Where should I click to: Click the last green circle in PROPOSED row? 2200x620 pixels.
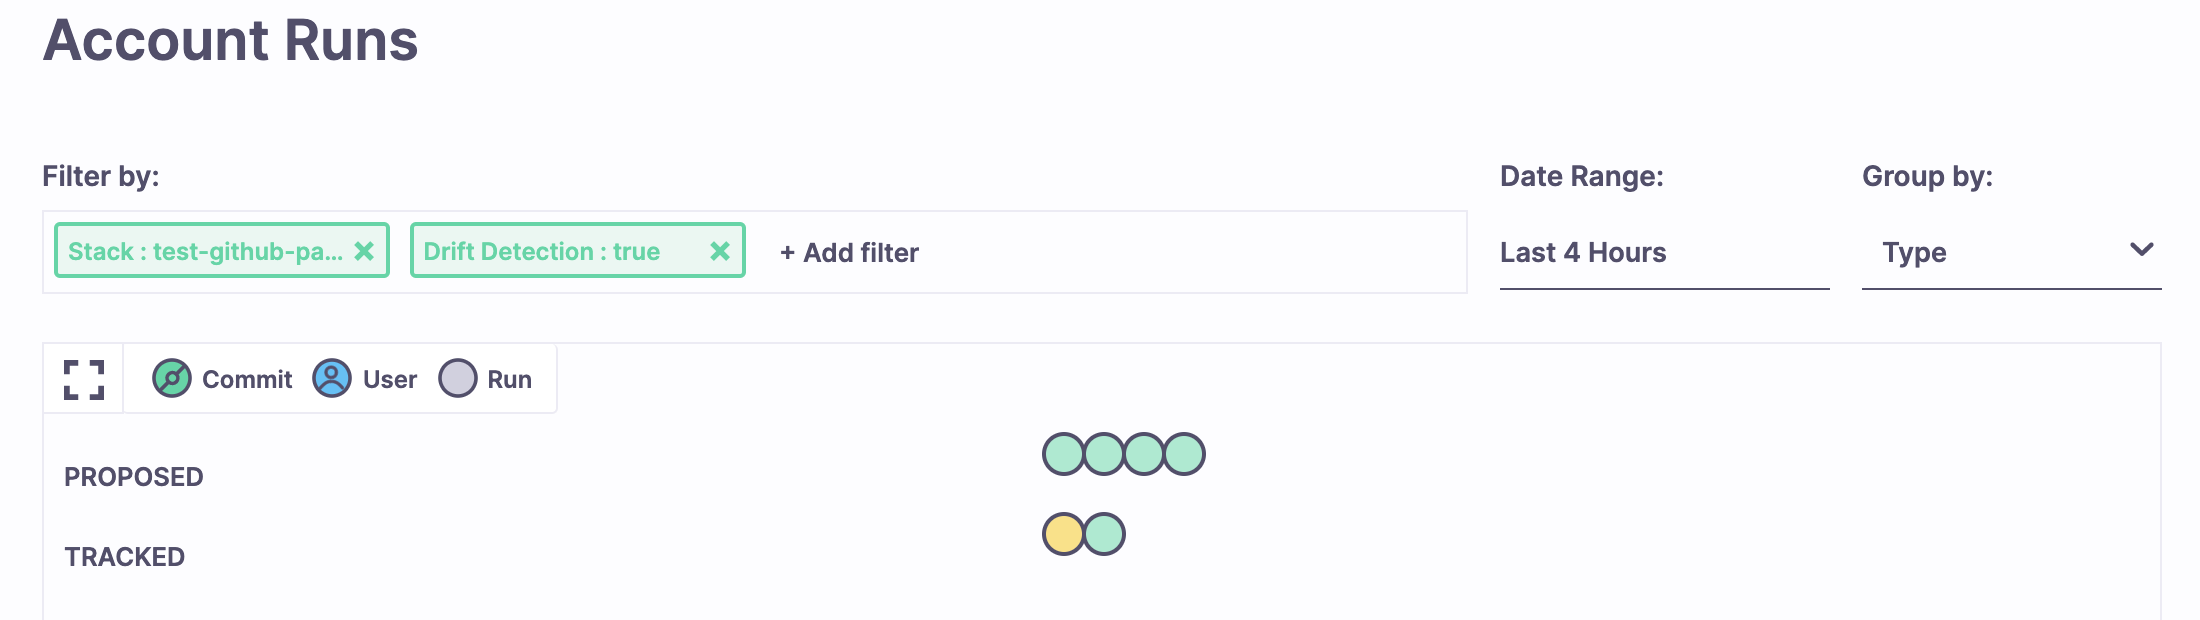tap(1183, 453)
